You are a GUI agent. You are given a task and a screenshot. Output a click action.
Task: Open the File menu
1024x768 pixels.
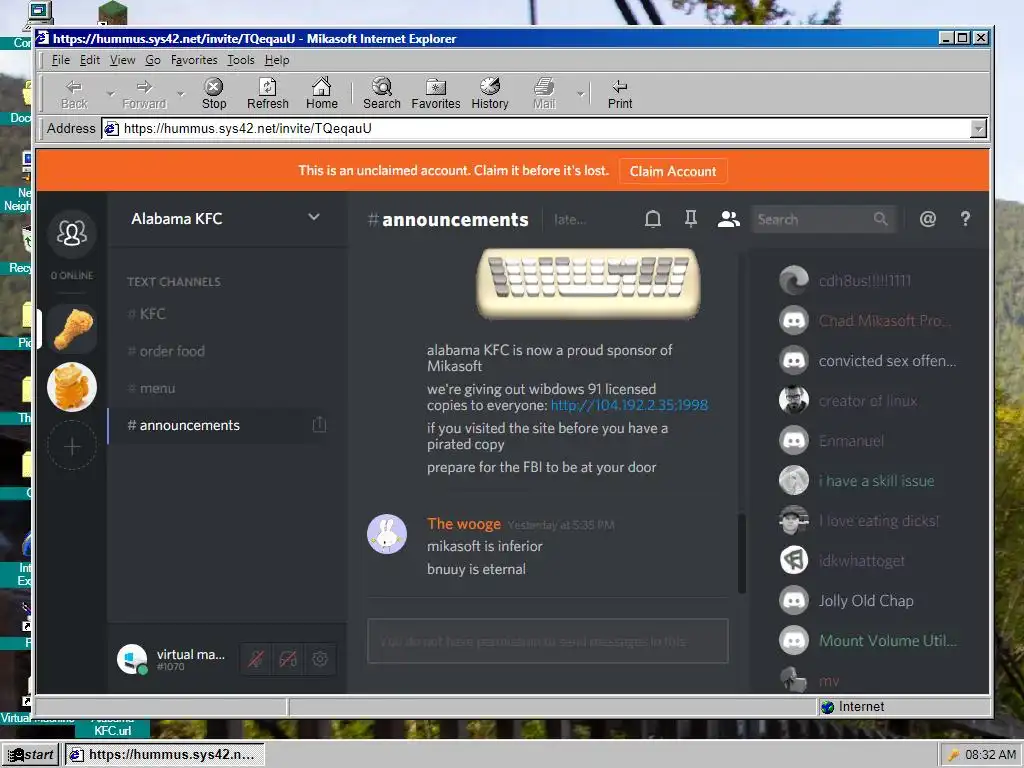coord(61,60)
